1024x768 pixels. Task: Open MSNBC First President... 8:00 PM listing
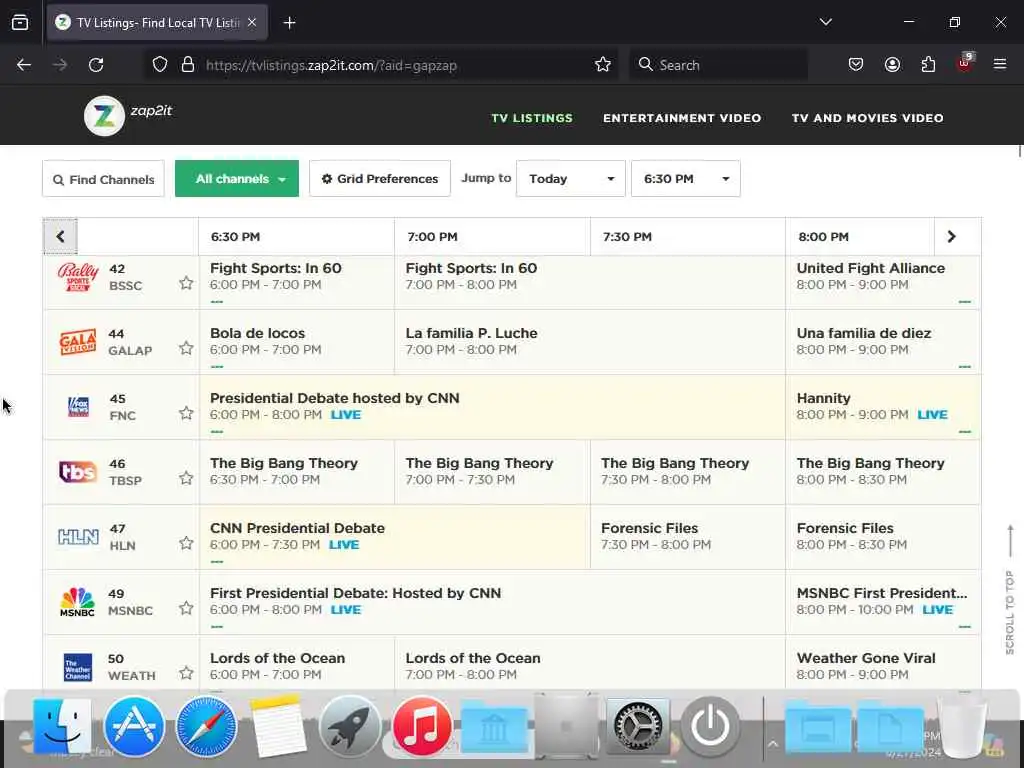(x=883, y=601)
